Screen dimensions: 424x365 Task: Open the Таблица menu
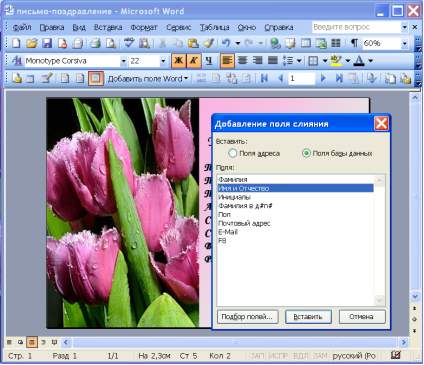point(214,27)
